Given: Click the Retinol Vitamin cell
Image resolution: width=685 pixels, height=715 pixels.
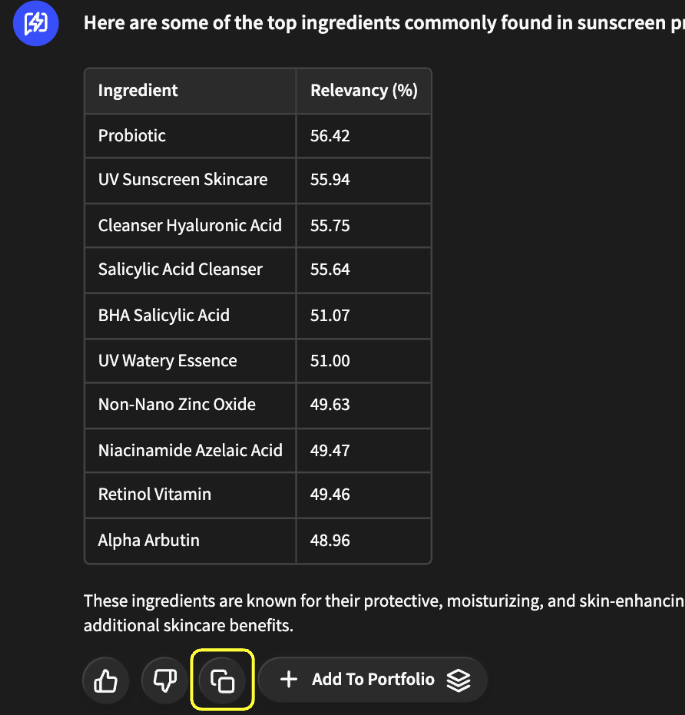Looking at the screenshot, I should coord(155,495).
